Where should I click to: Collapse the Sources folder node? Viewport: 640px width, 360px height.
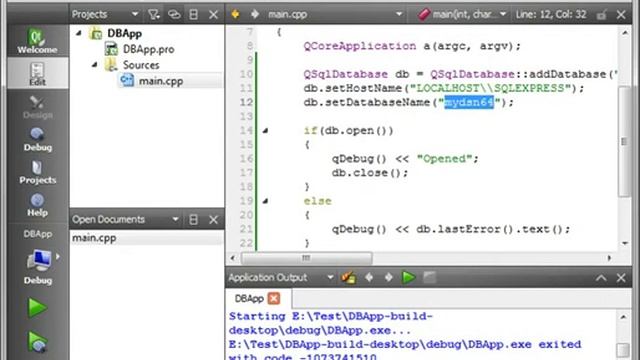tap(95, 64)
